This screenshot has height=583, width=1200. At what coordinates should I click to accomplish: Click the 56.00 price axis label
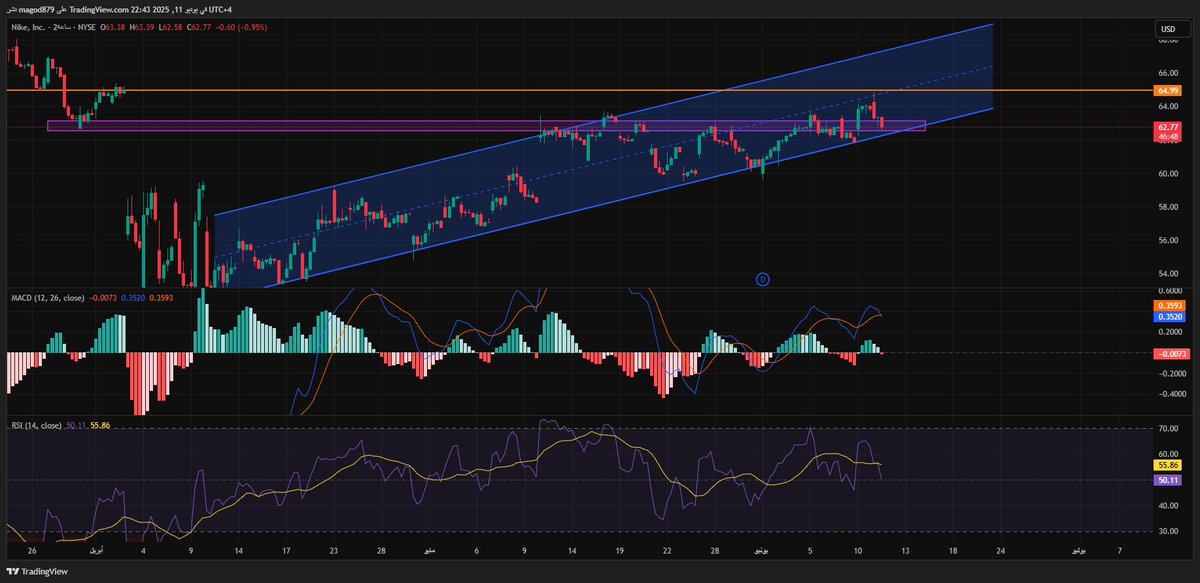click(1167, 240)
